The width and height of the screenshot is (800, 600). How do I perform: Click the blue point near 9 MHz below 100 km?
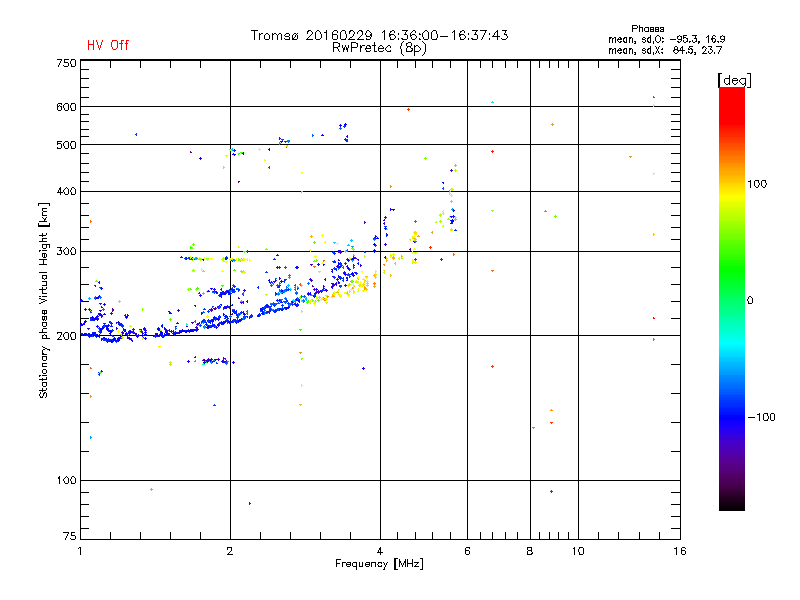[x=552, y=492]
